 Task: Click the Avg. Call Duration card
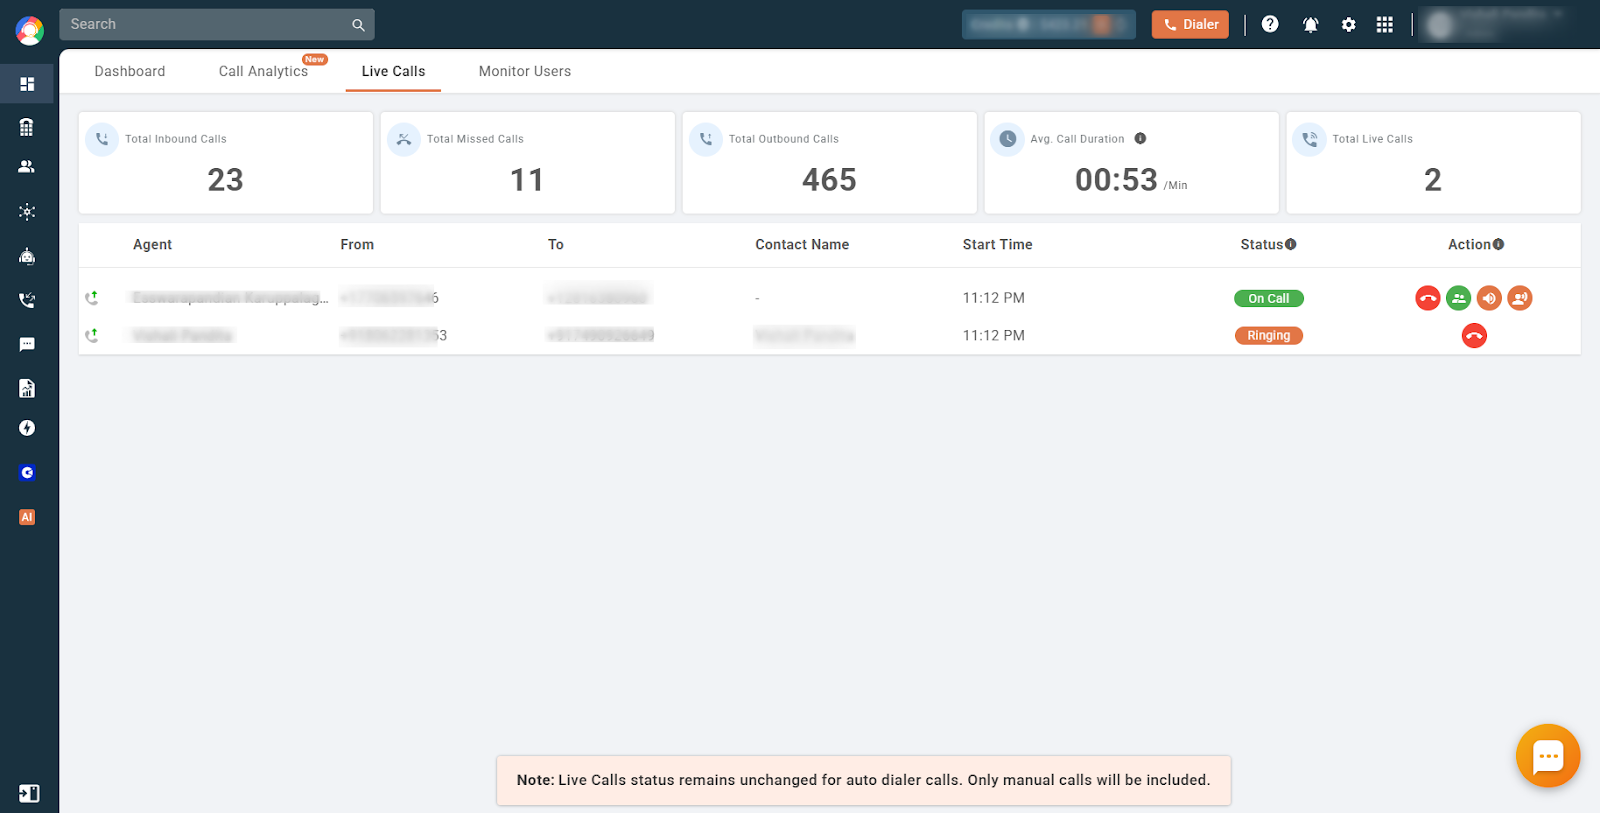(1132, 162)
